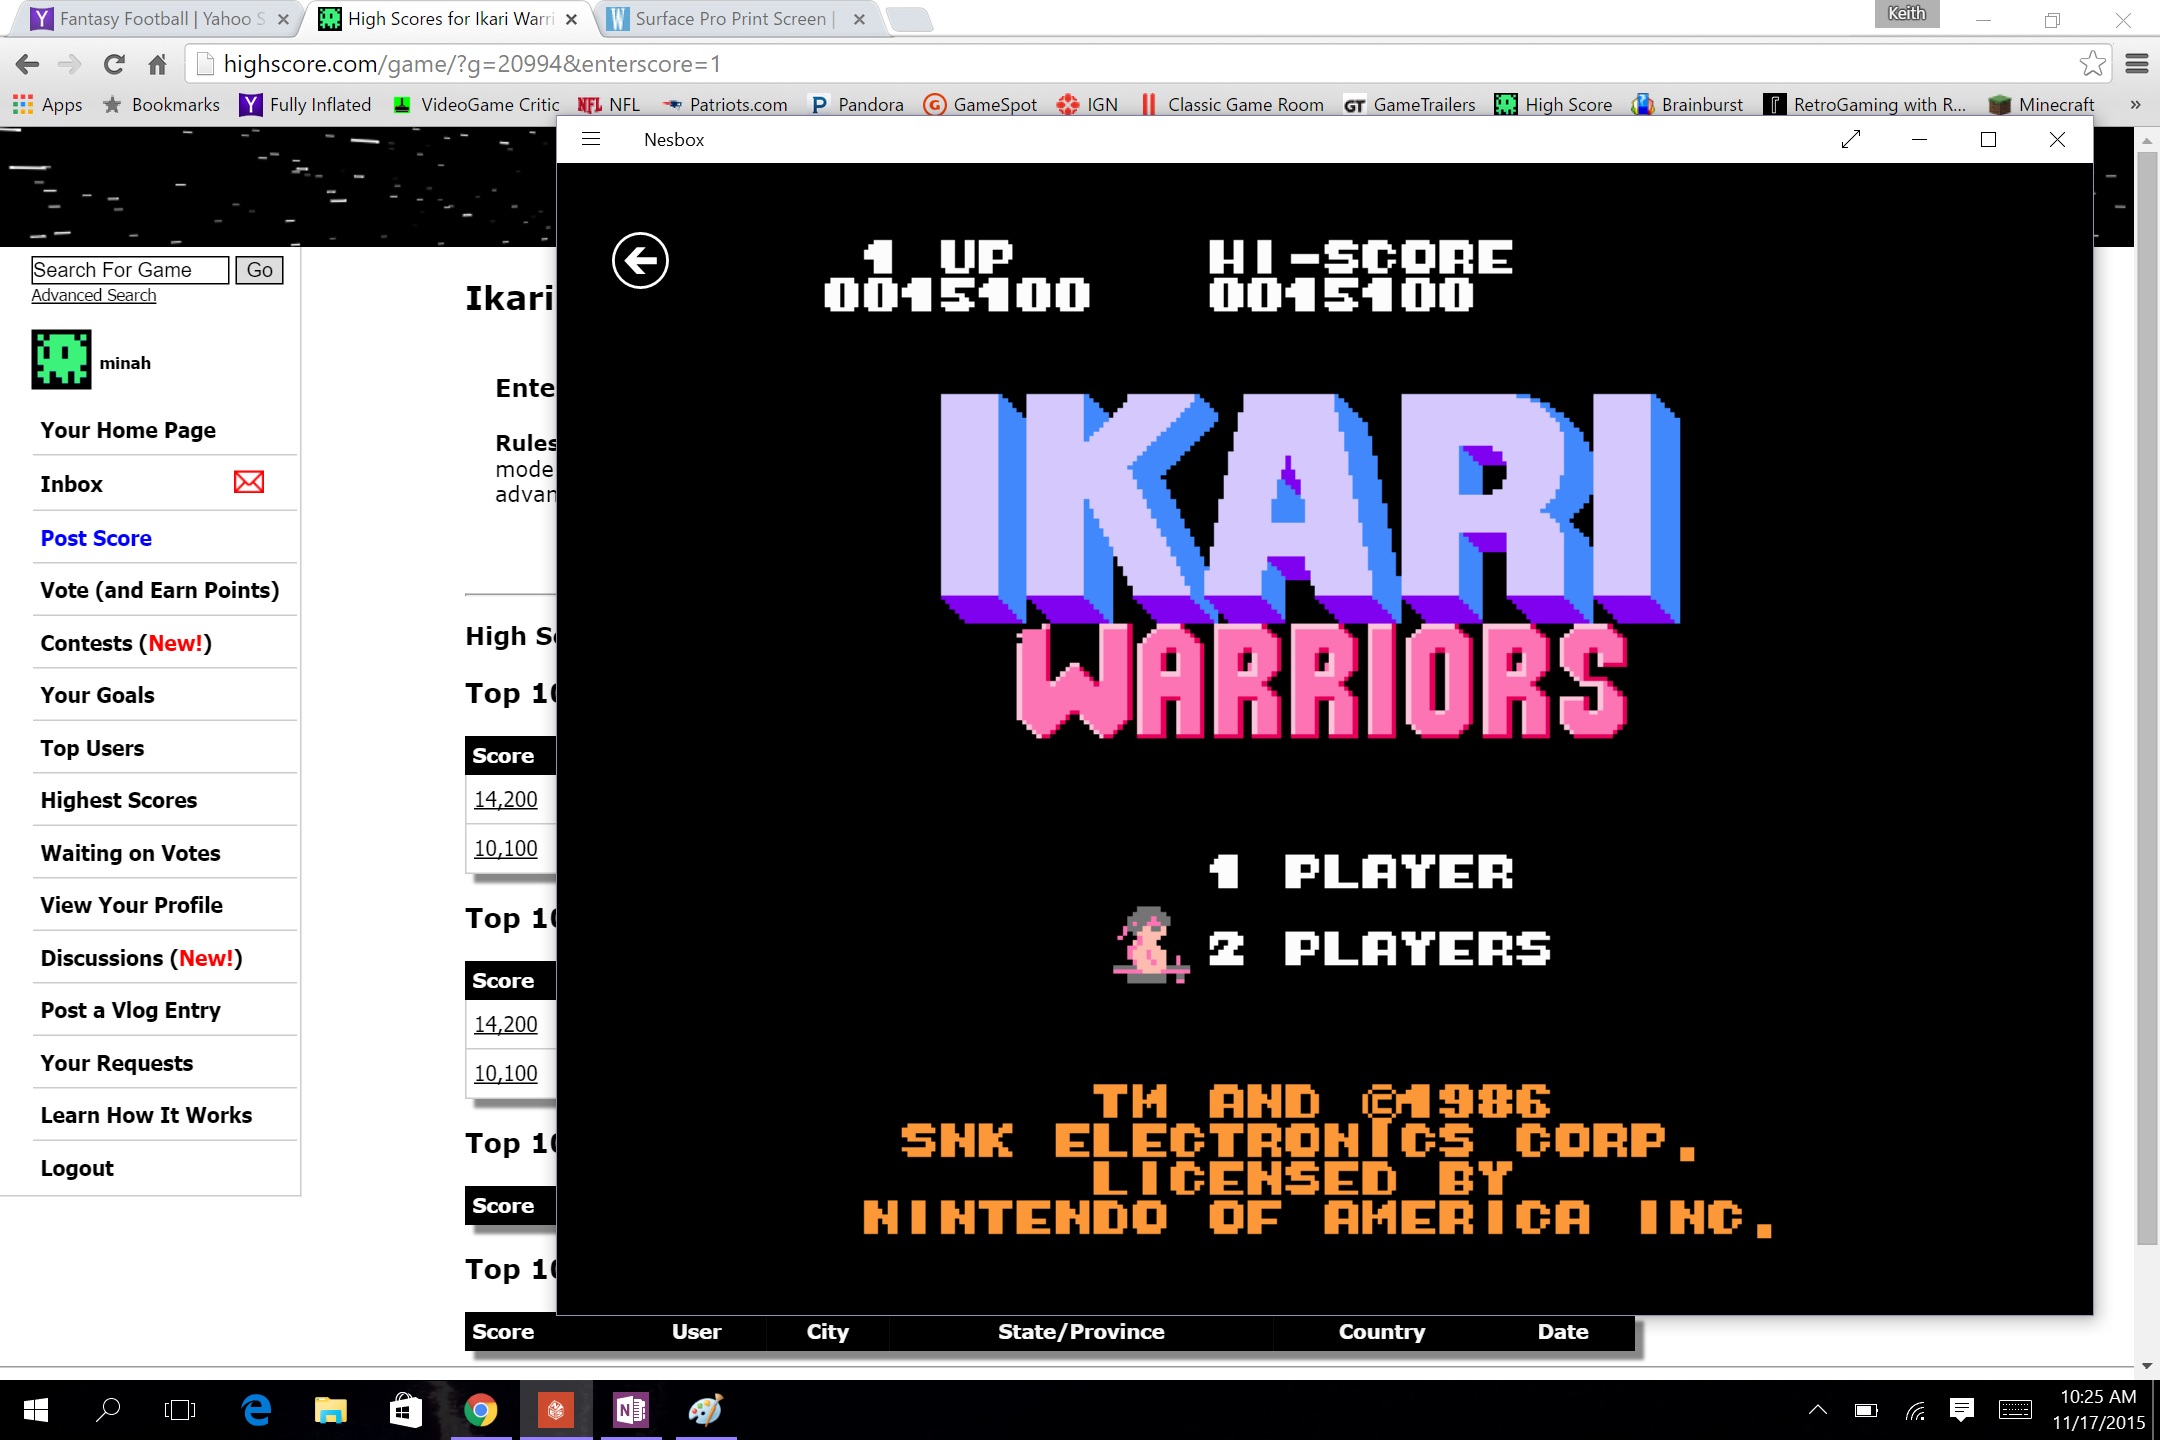Open Top Users in the sidebar
This screenshot has height=1440, width=2160.
pos(92,748)
